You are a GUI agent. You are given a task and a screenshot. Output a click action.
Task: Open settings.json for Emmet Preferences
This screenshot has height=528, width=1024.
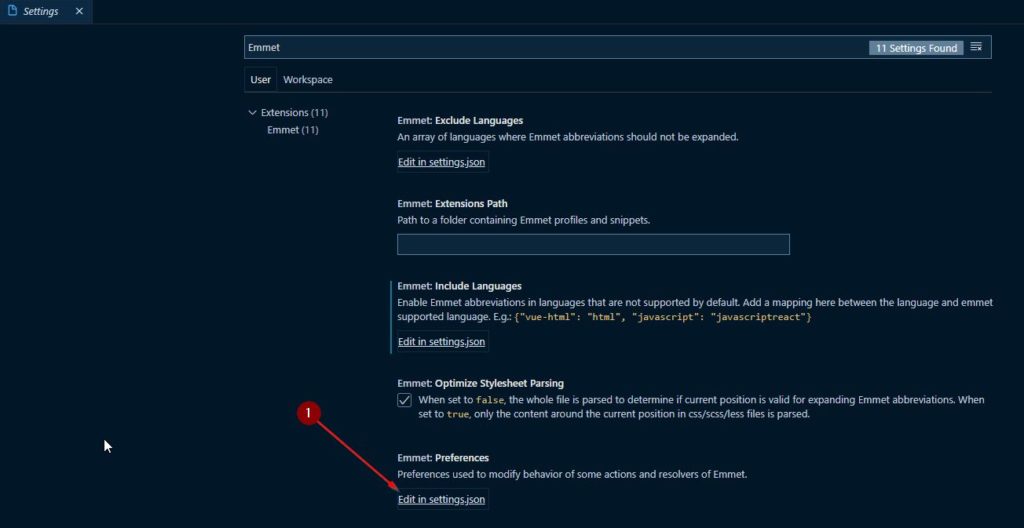pyautogui.click(x=441, y=500)
